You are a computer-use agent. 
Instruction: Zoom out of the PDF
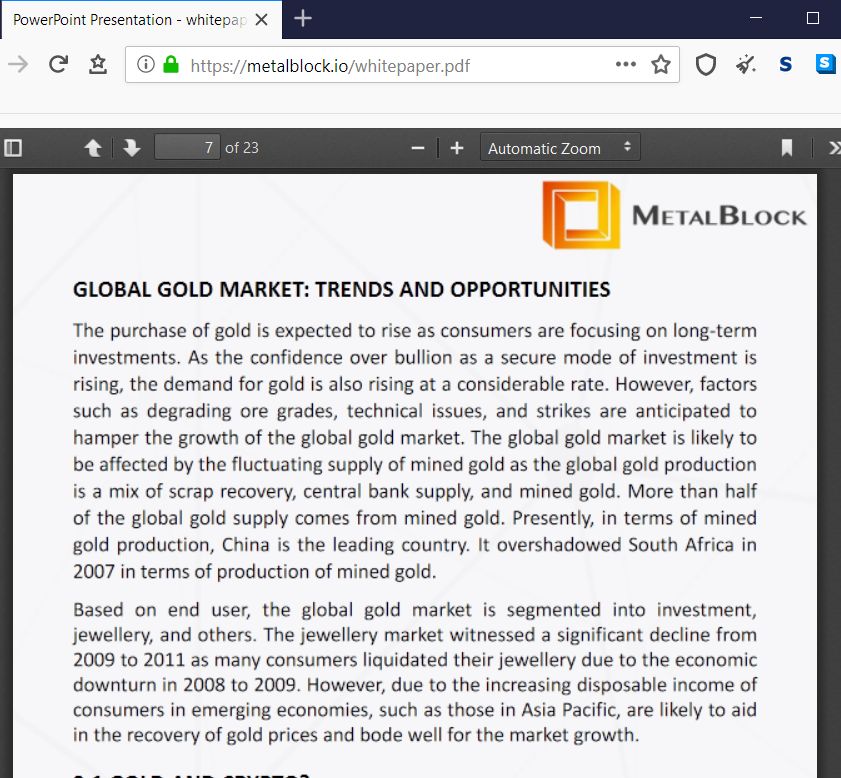coord(418,148)
